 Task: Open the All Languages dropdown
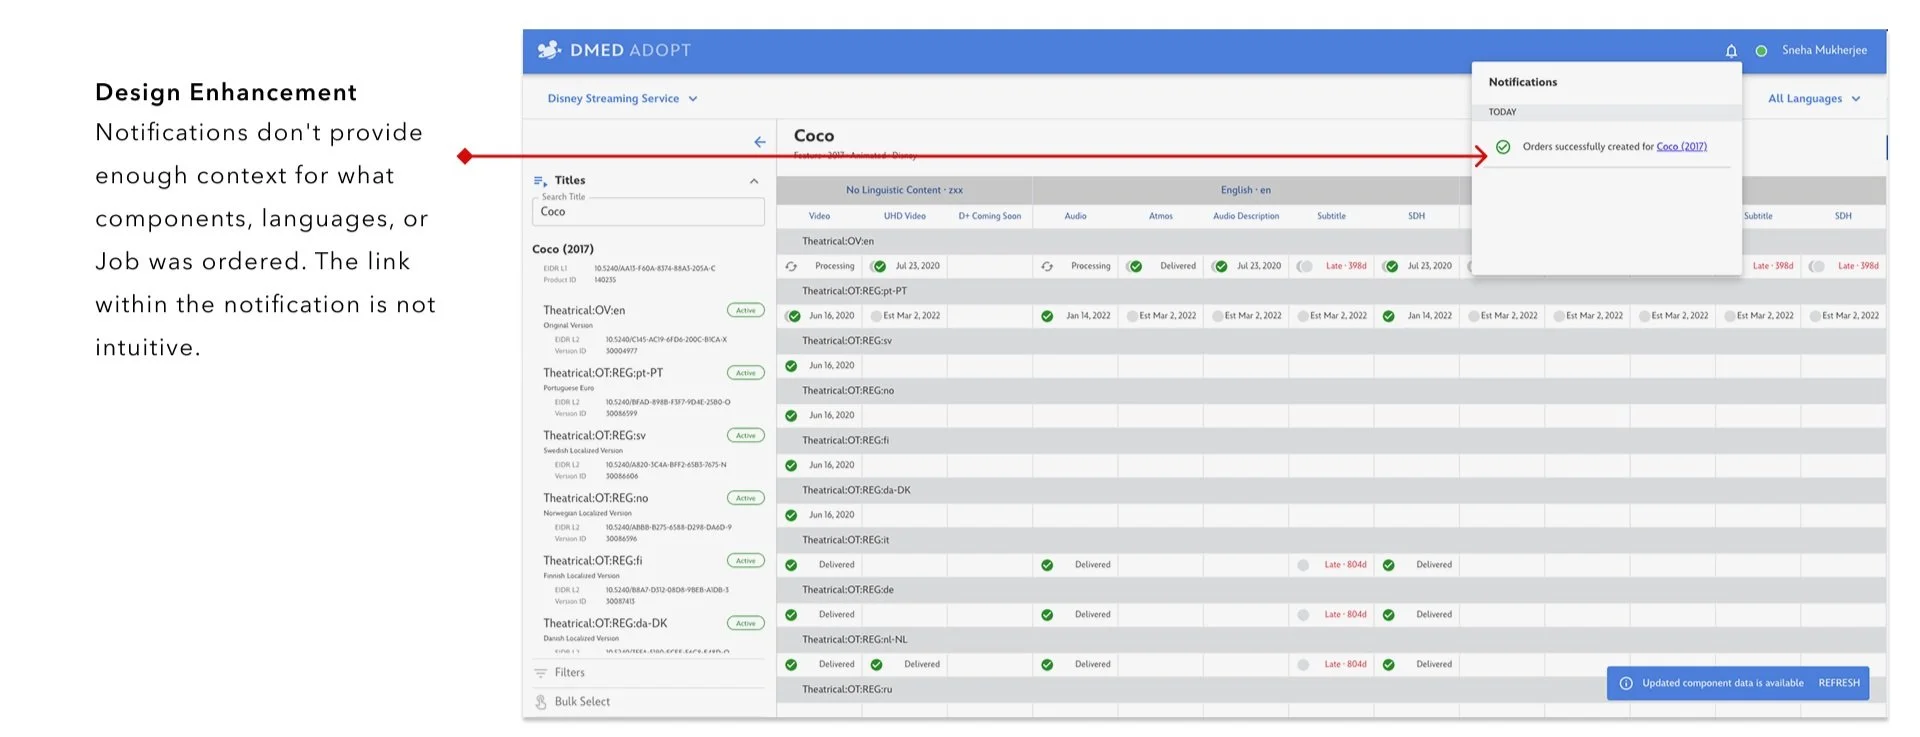click(1814, 99)
